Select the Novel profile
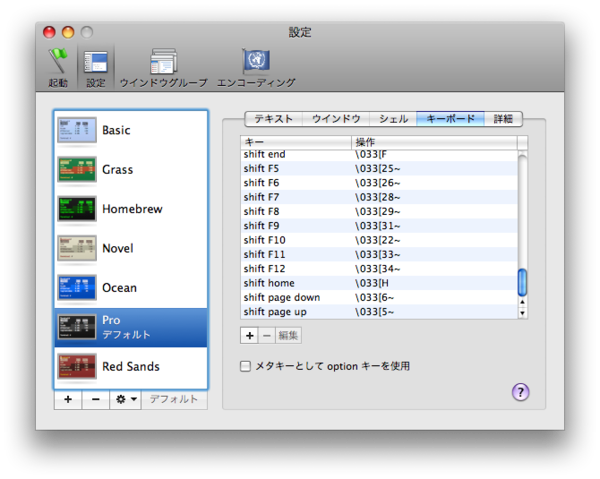Viewport: 600px width, 479px height. tap(131, 248)
